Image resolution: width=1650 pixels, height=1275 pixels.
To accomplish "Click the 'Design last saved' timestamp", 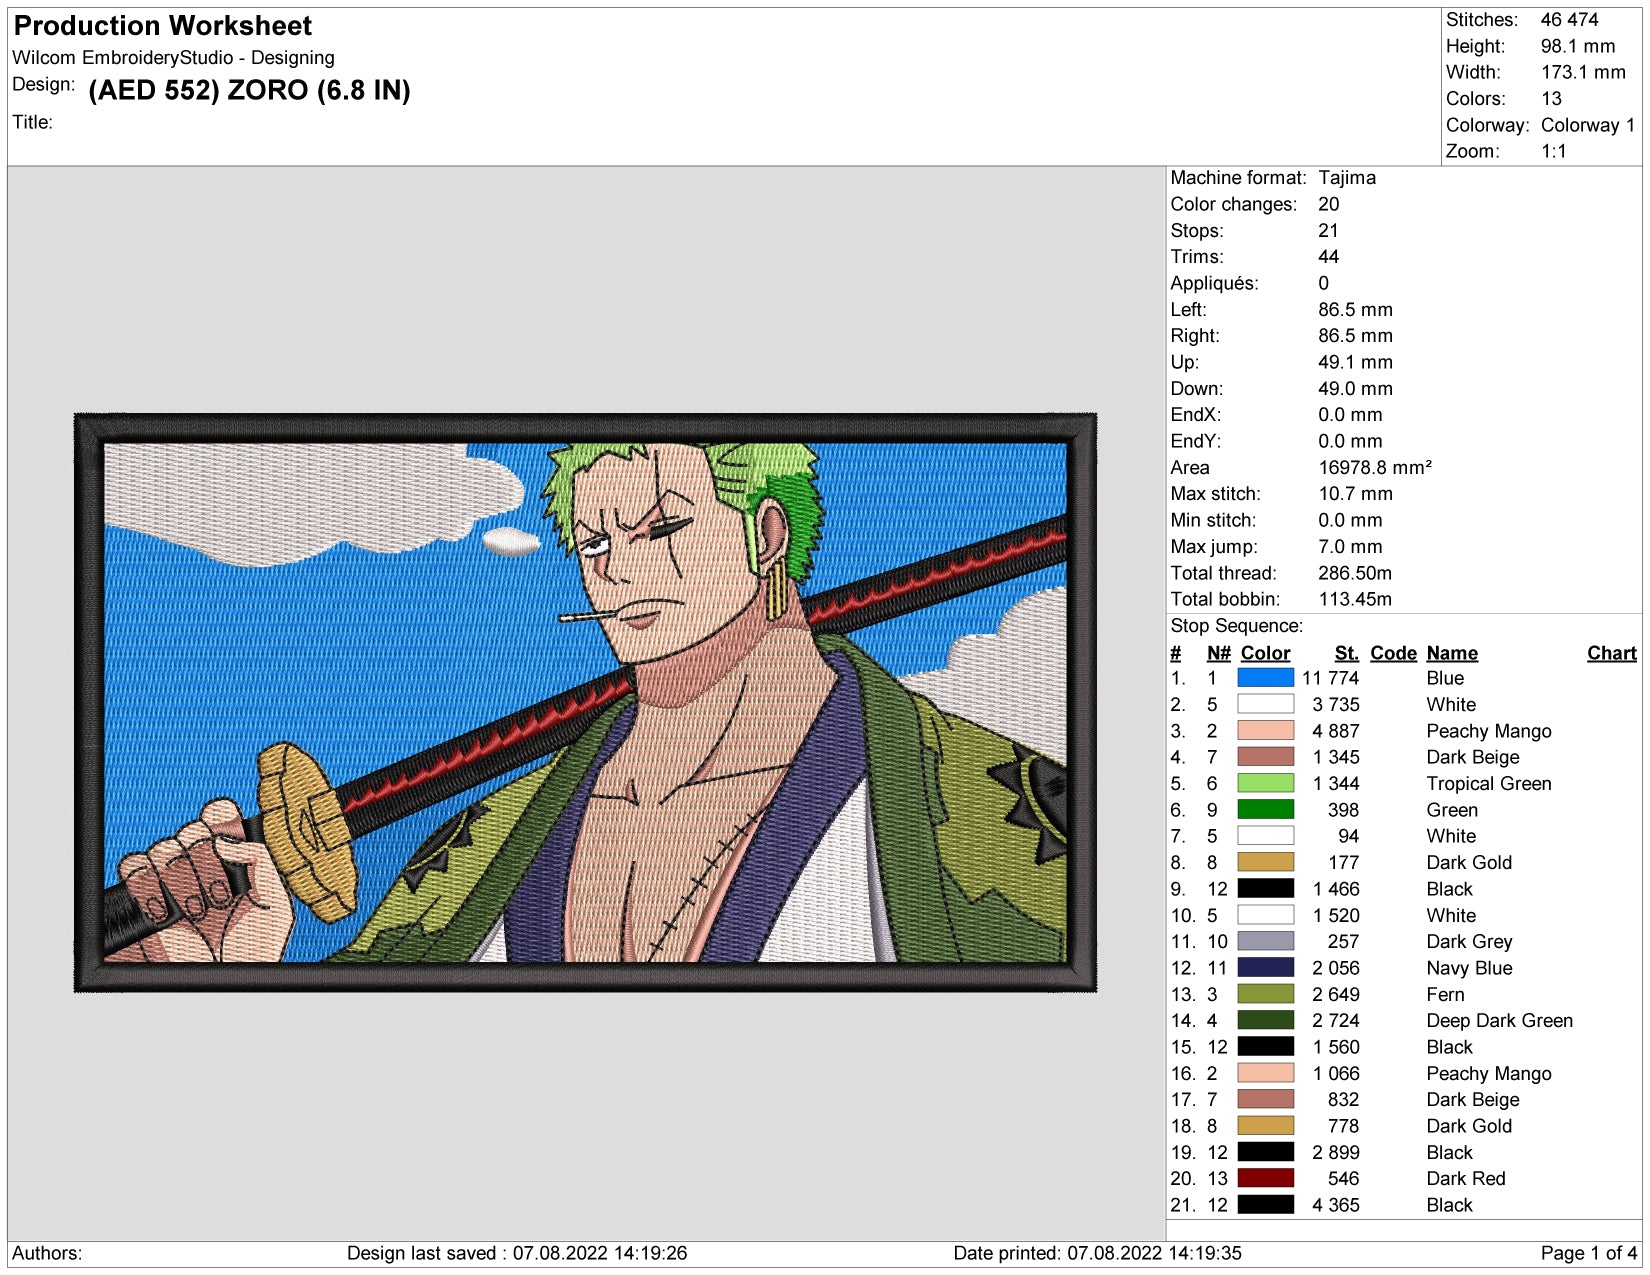I will pyautogui.click(x=516, y=1253).
